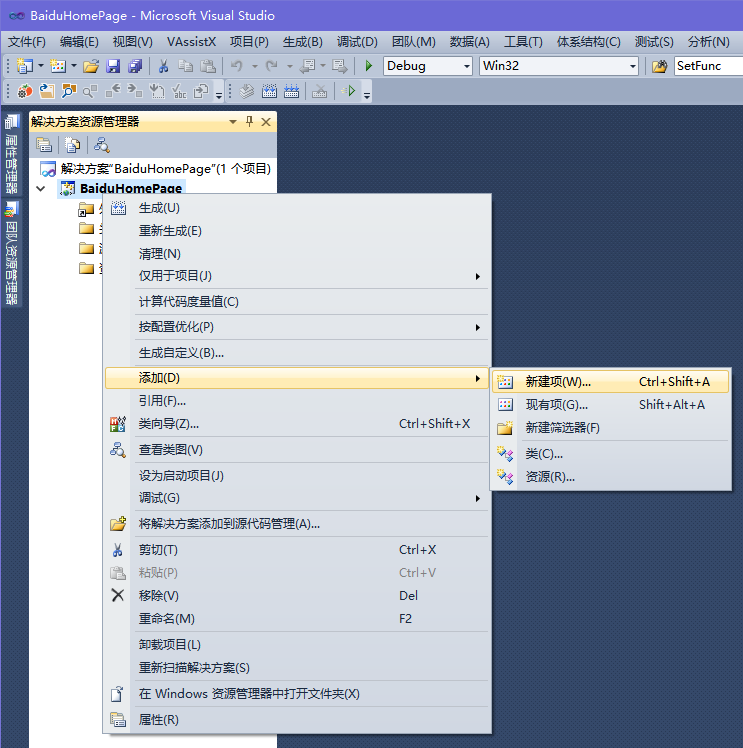
Task: Open the Solution Explorer window position dropdown
Action: [233, 122]
